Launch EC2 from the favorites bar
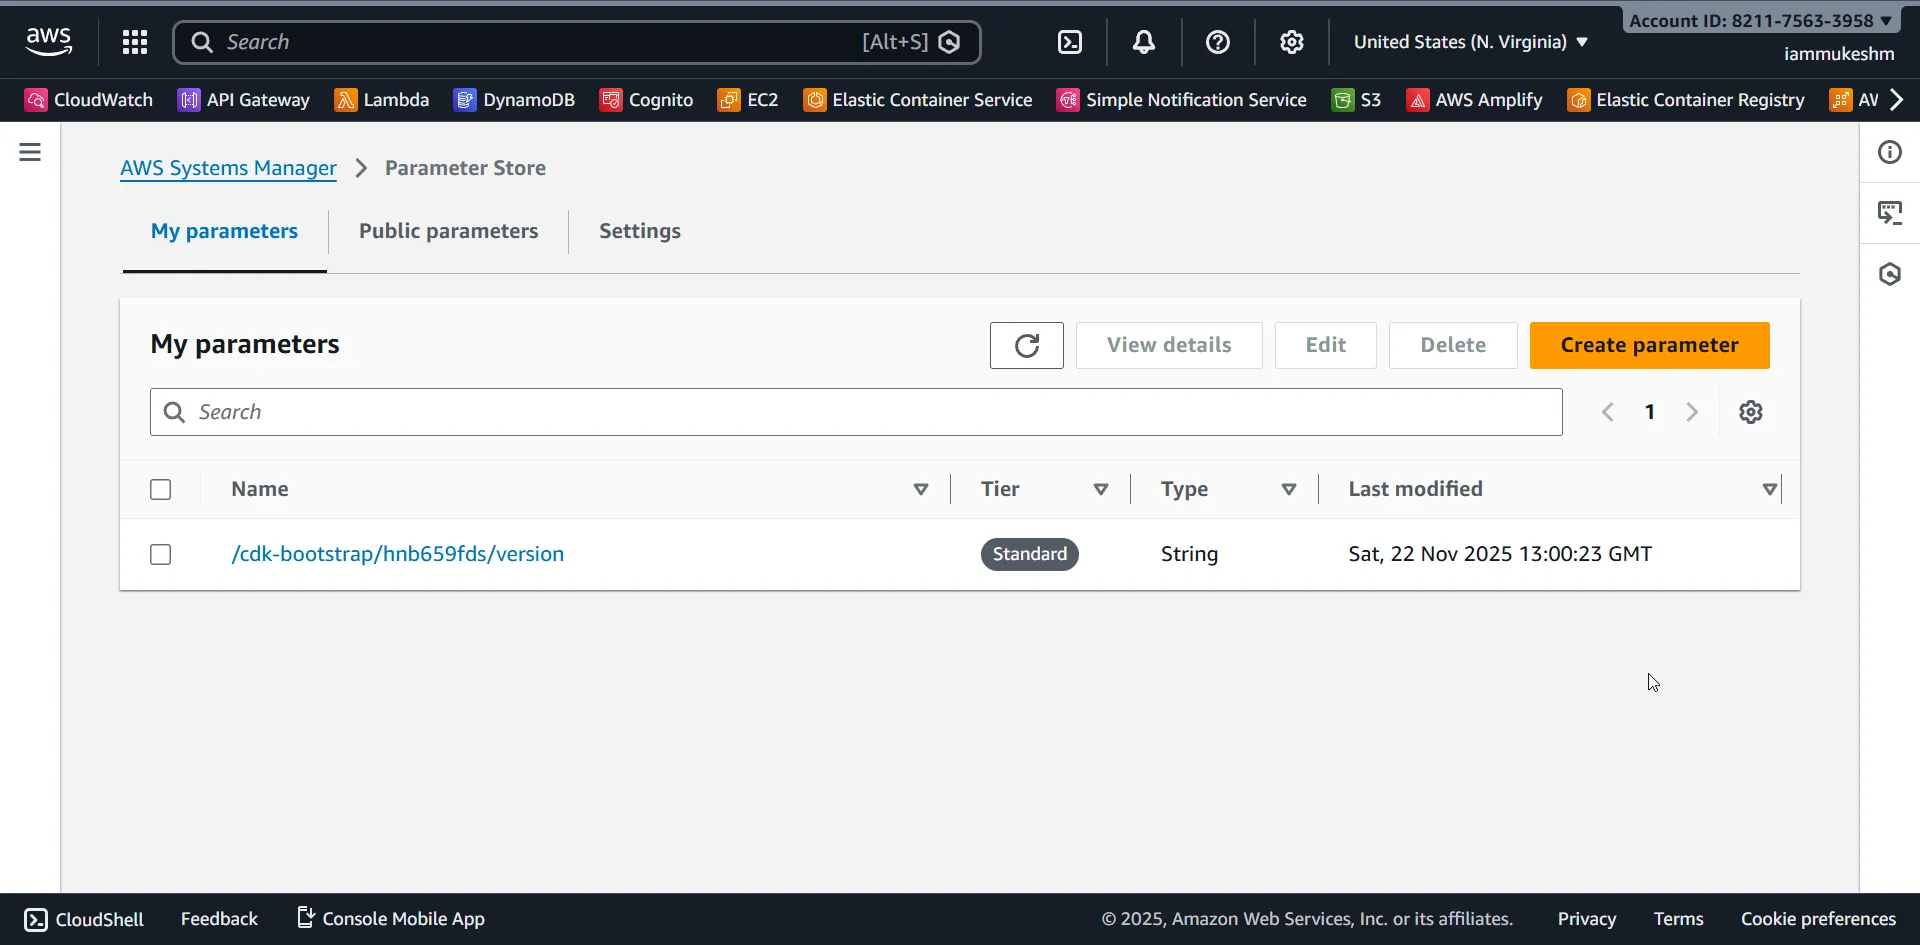This screenshot has height=945, width=1920. coord(747,99)
